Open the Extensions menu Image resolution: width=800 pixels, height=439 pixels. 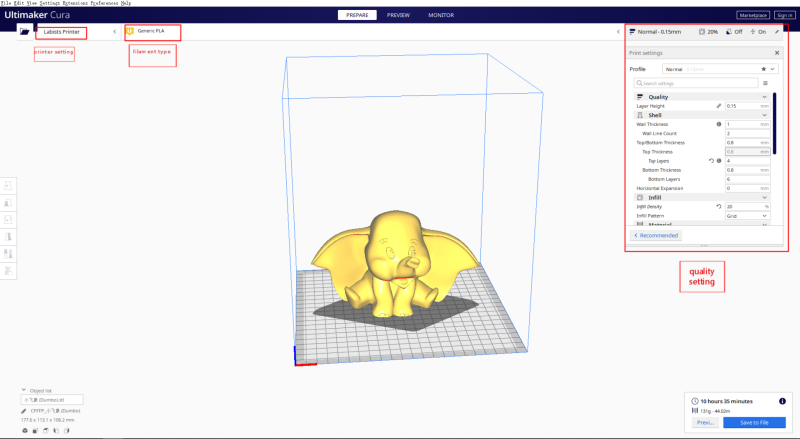click(x=75, y=3)
